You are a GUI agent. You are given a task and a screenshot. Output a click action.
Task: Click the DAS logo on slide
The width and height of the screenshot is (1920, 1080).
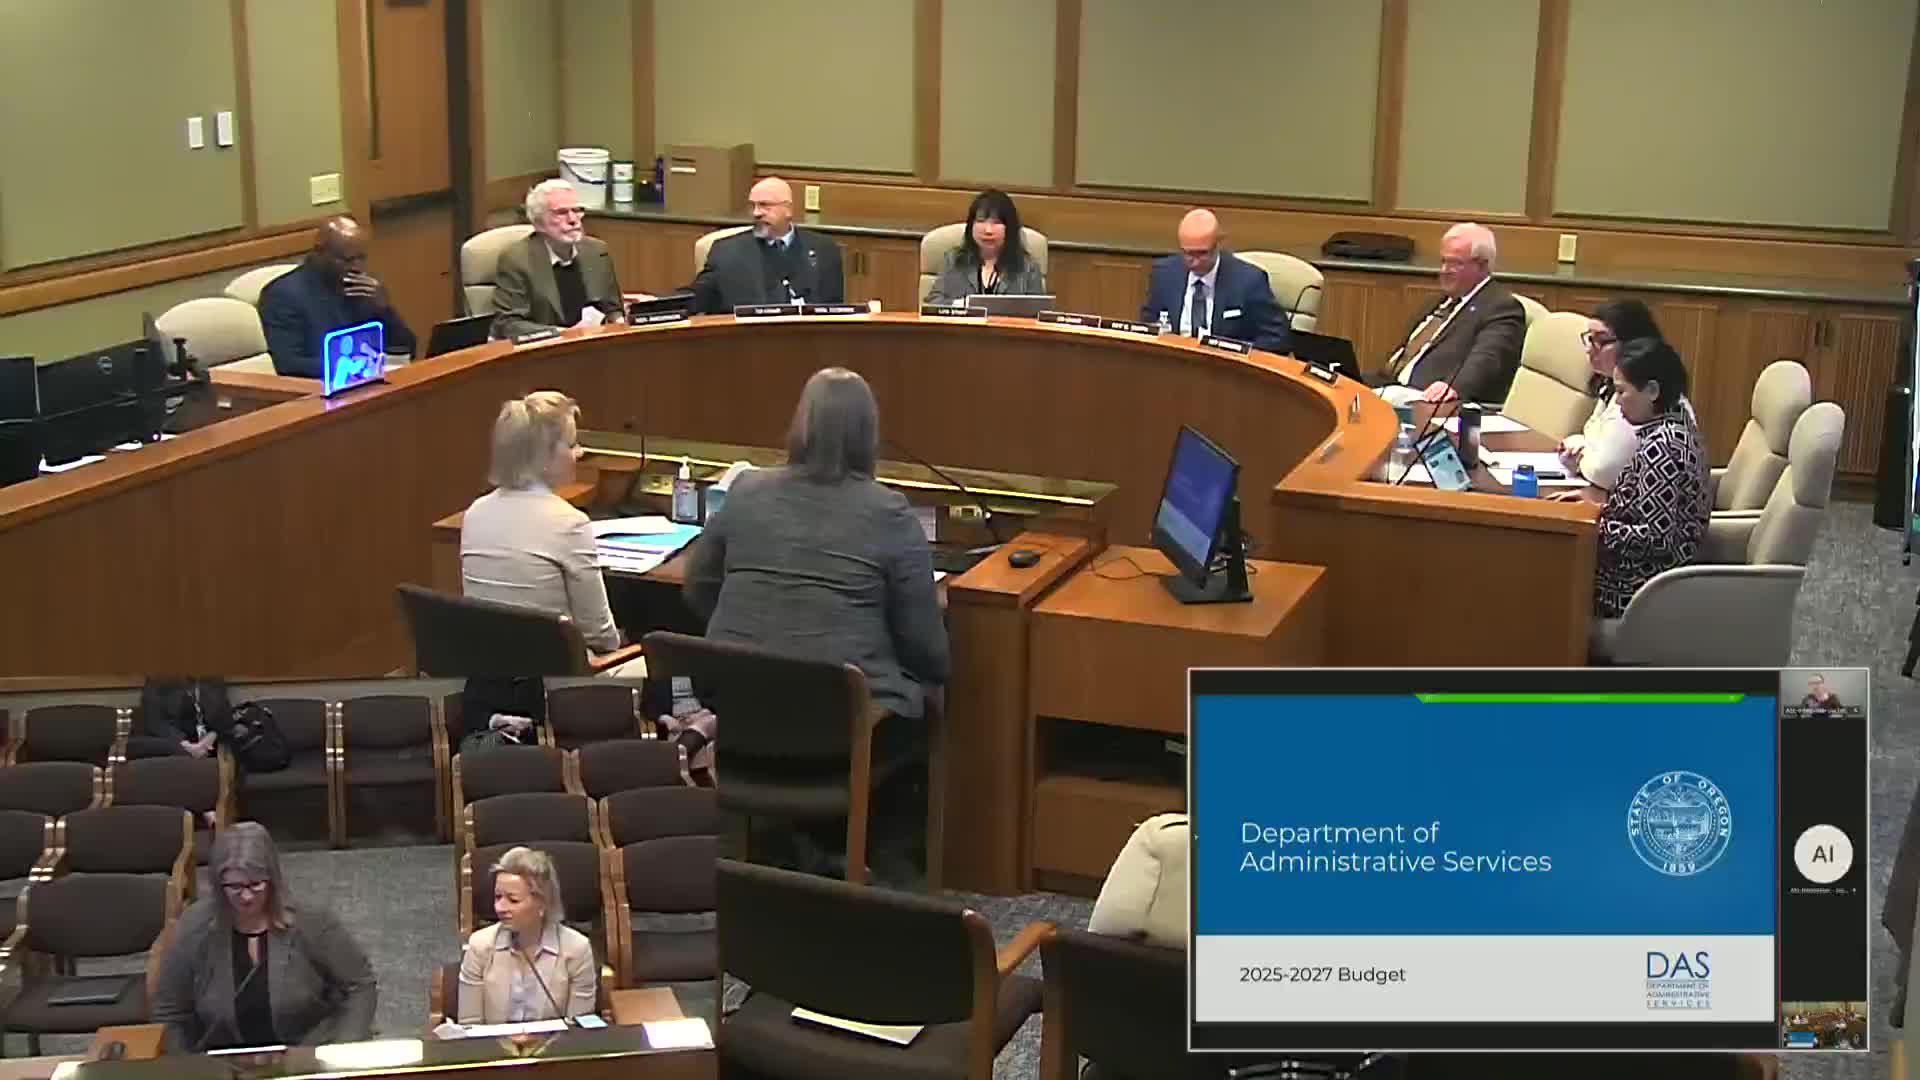coord(1678,978)
